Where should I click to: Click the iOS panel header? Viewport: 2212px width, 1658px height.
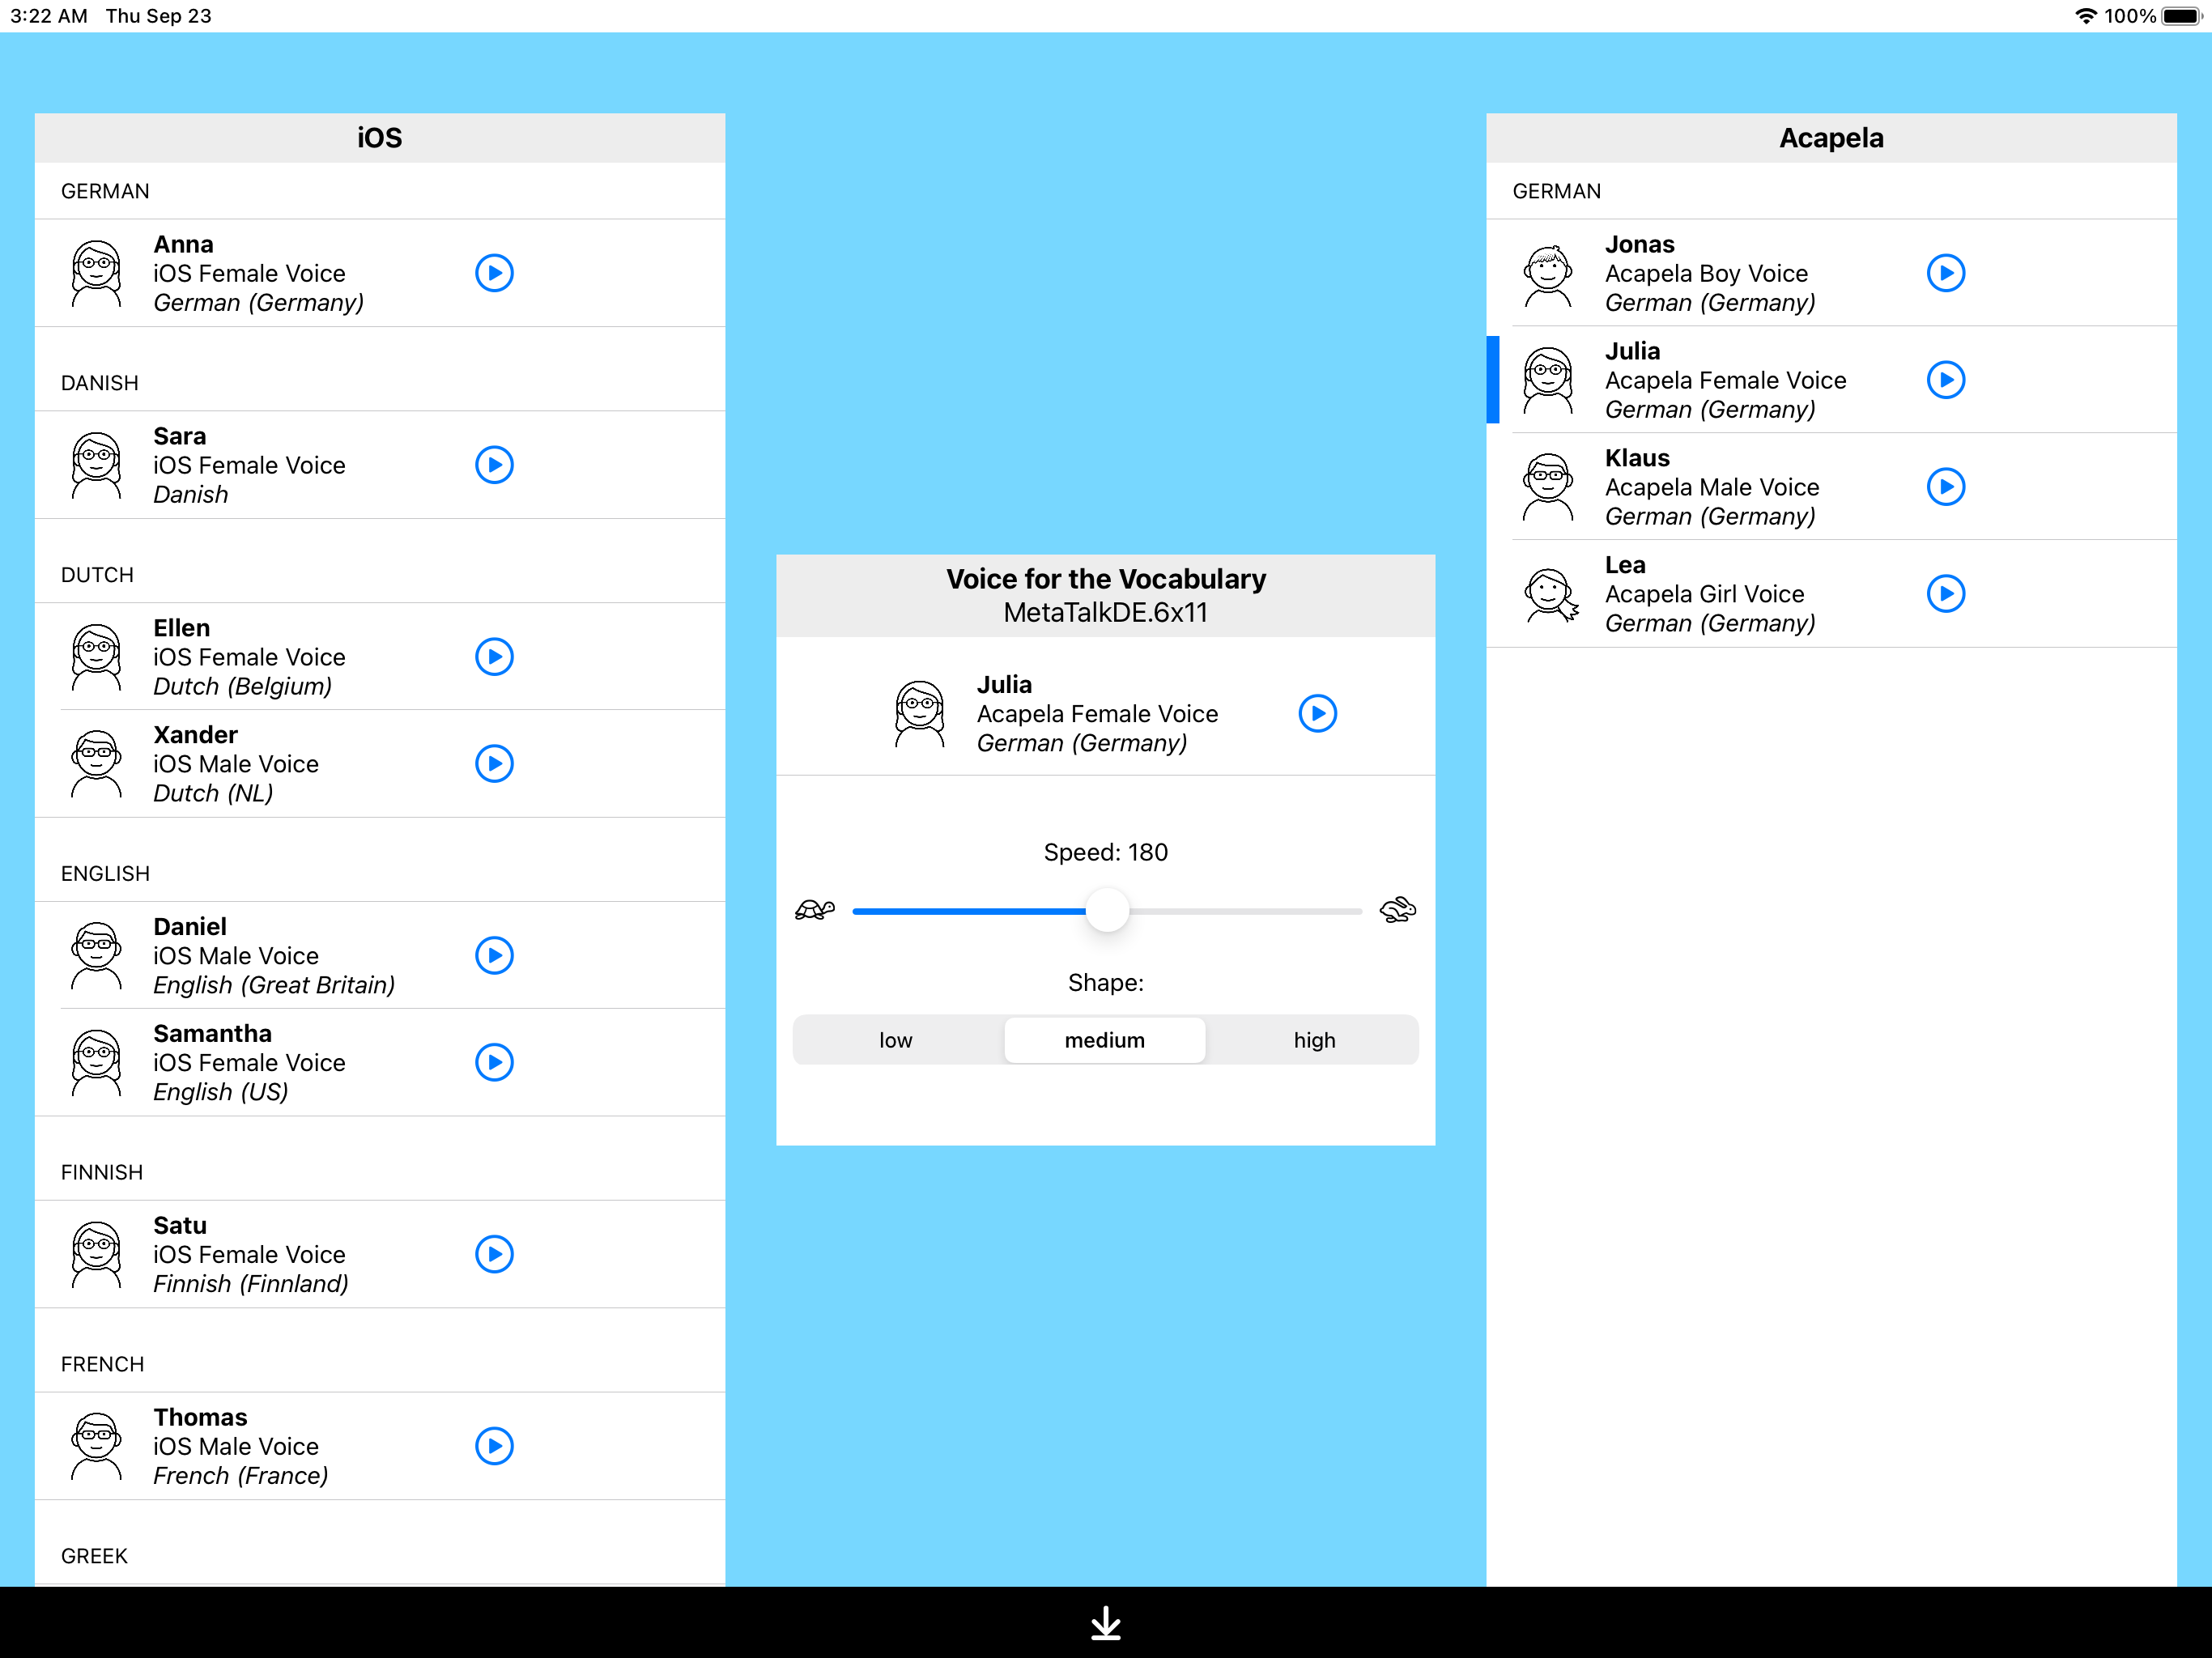380,138
